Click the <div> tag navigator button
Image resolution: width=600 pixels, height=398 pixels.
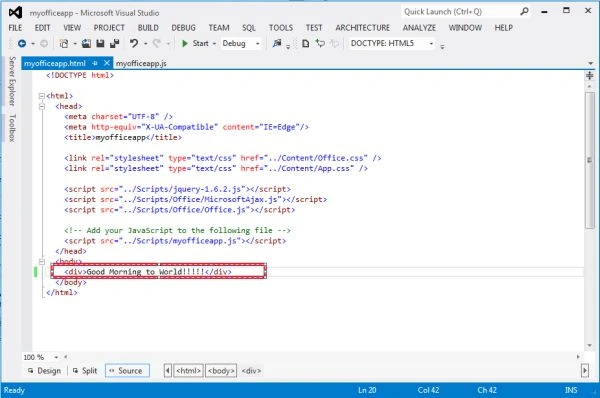tap(251, 371)
